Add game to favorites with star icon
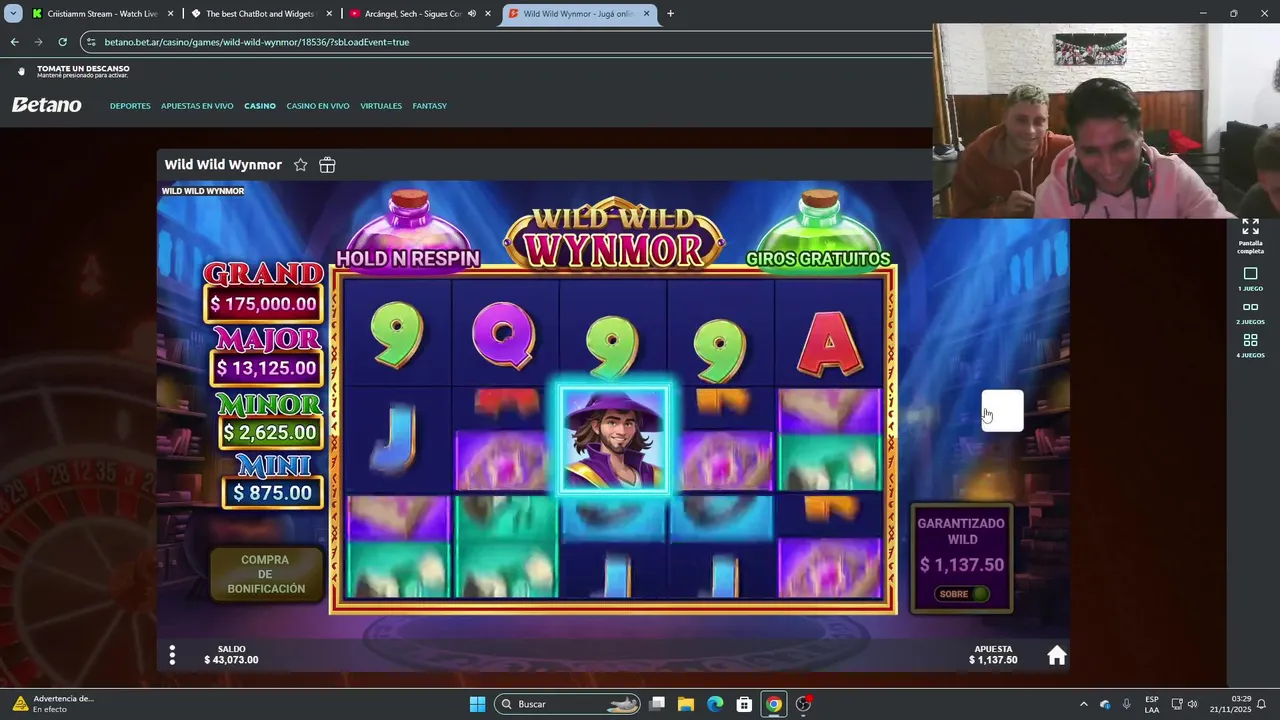This screenshot has height=720, width=1280. point(300,165)
